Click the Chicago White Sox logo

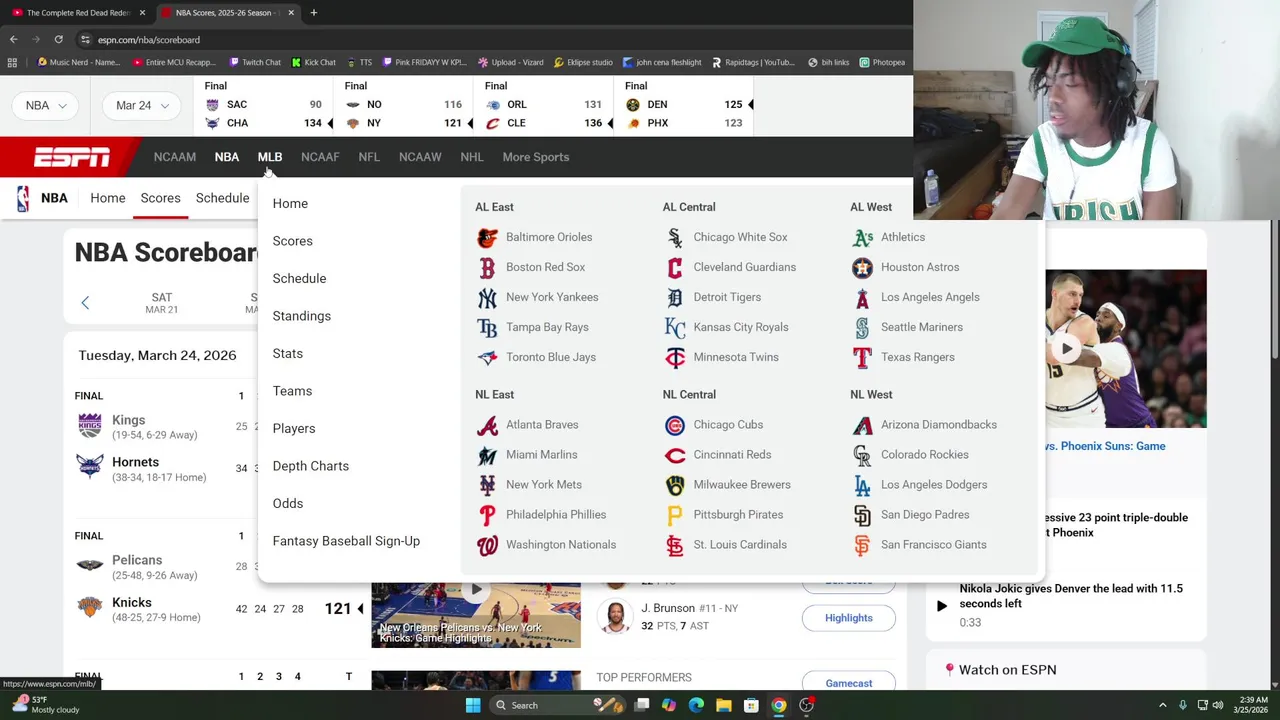click(675, 237)
